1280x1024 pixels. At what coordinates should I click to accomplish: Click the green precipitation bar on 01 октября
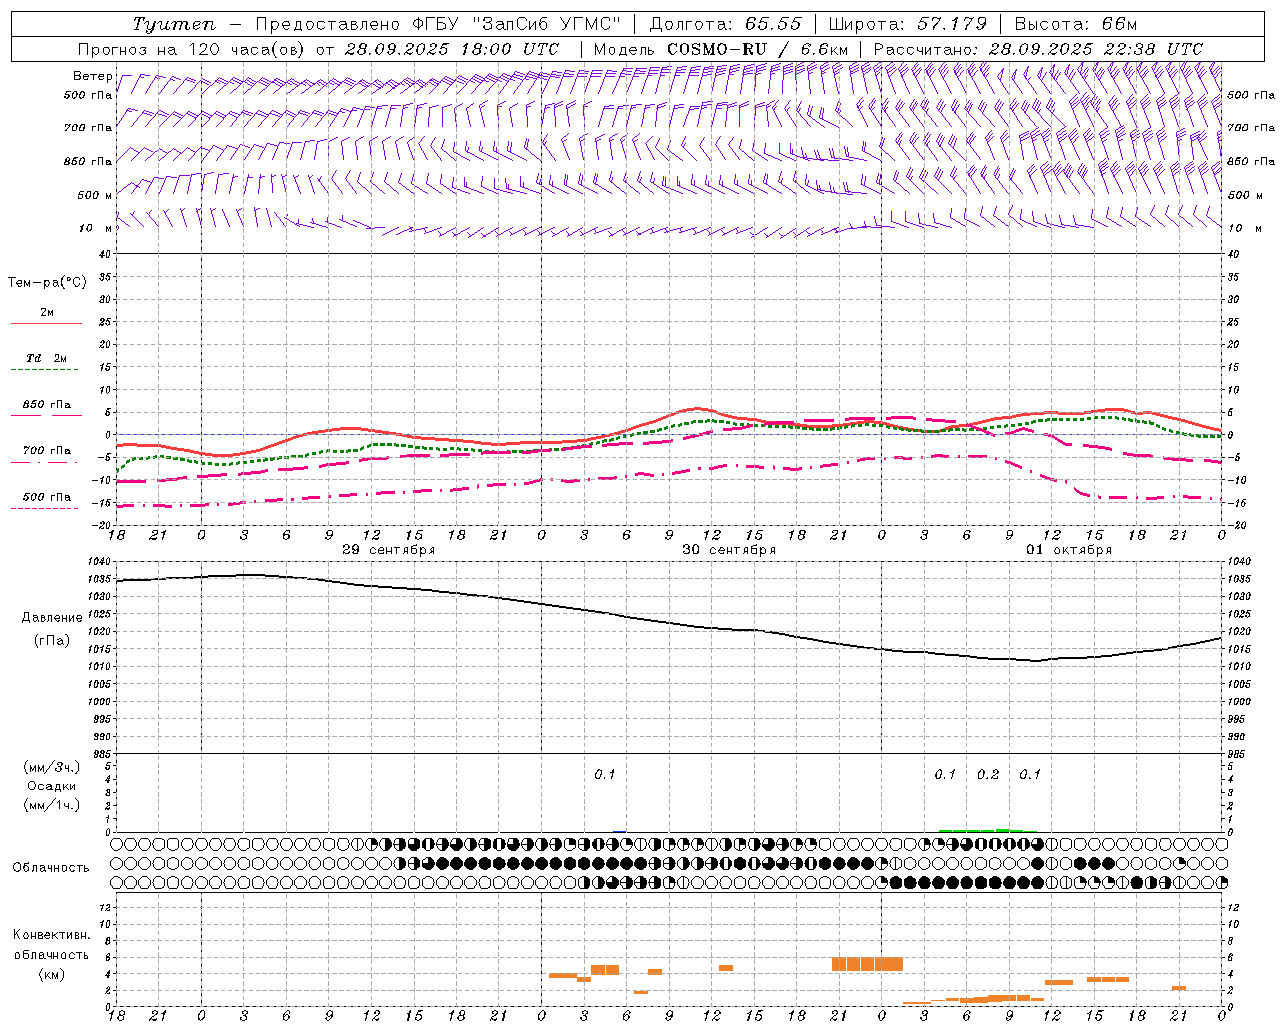(989, 830)
